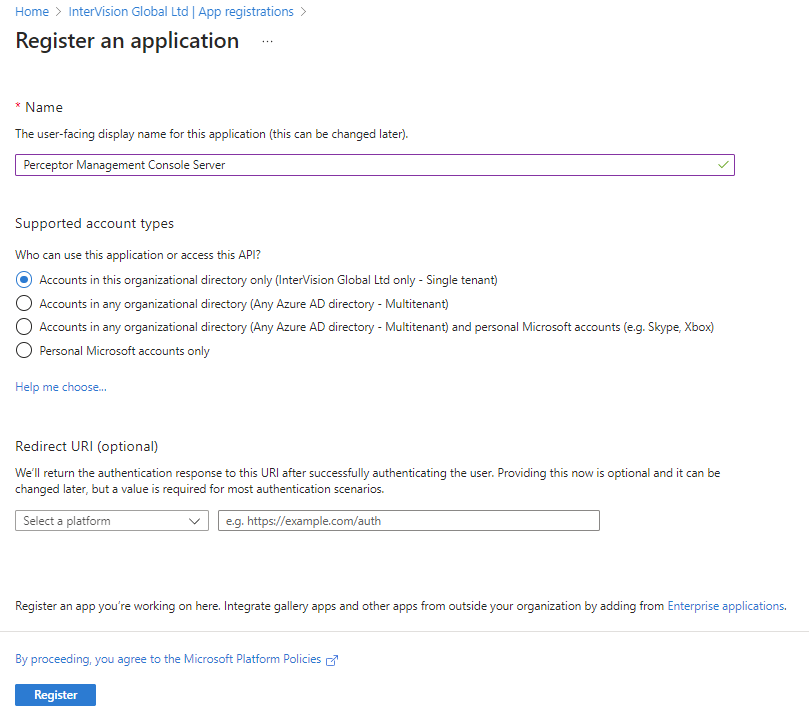Click the Register button
Image resolution: width=809 pixels, height=713 pixels.
point(56,695)
